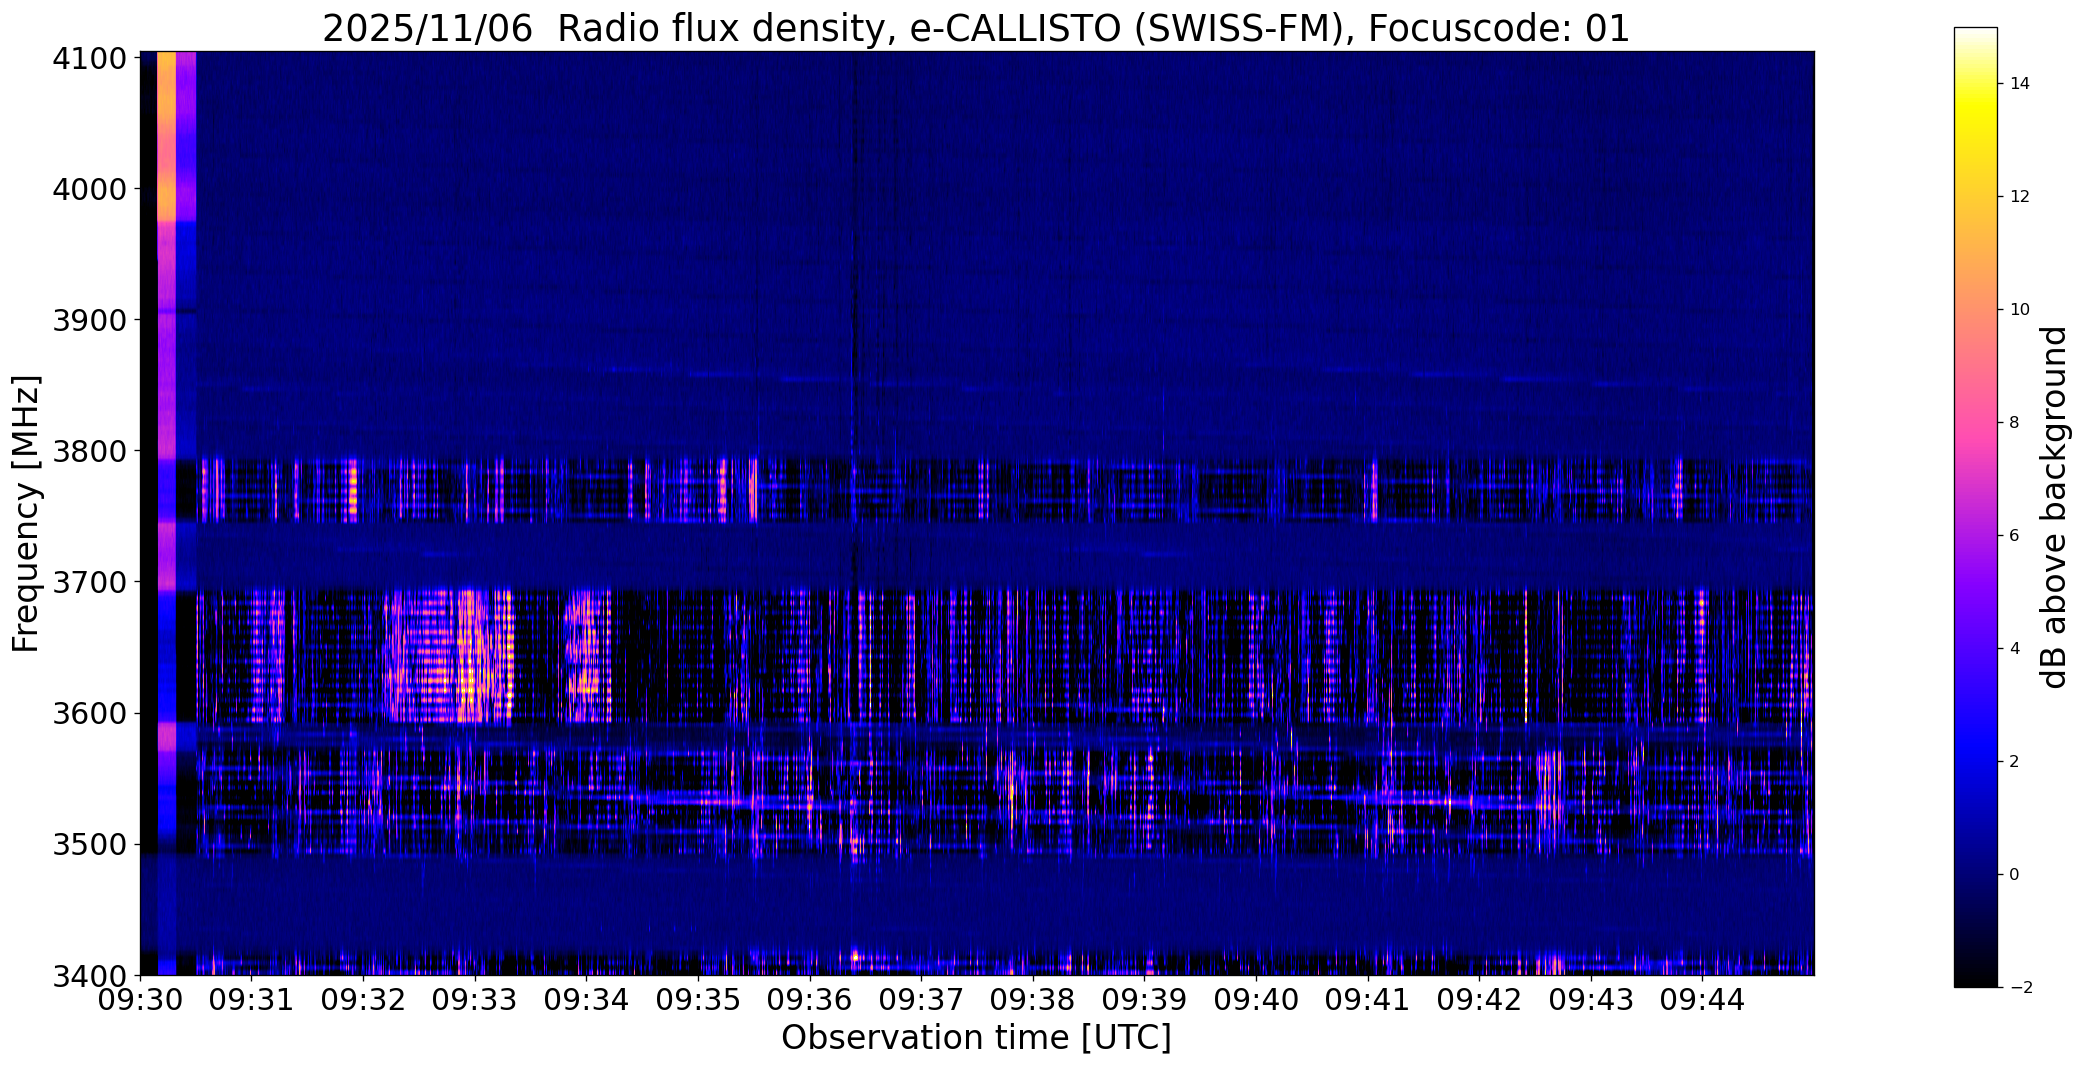Screen dimensions: 2085x1067
Task: Click the time tick label "09:44"
Action: (x=1703, y=1000)
